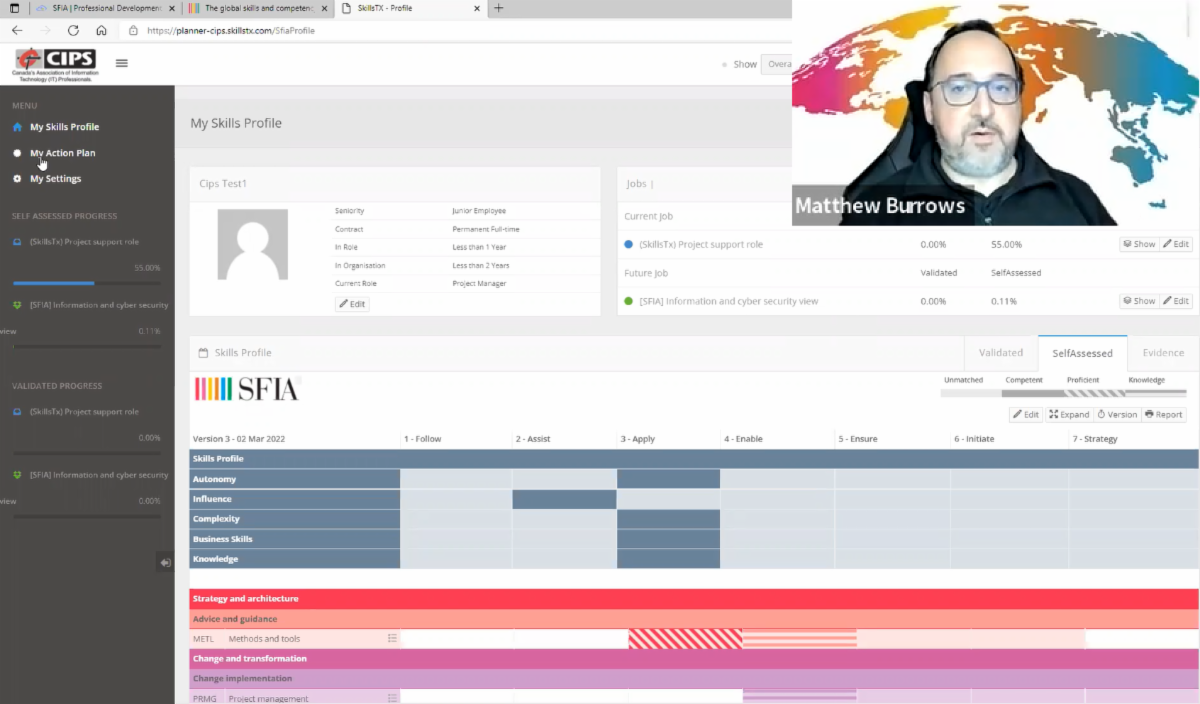Viewport: 1200px width, 704px height.
Task: Close the SkillsTX - Profile tab
Action: click(x=476, y=8)
